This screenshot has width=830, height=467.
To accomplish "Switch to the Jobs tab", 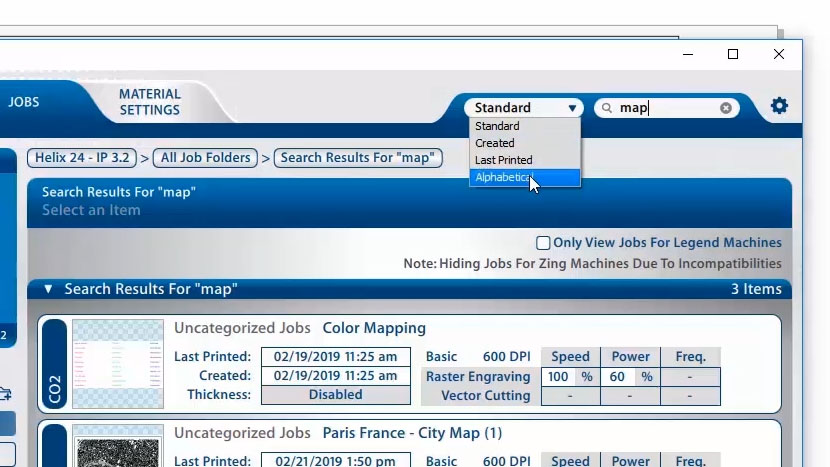I will pyautogui.click(x=24, y=102).
